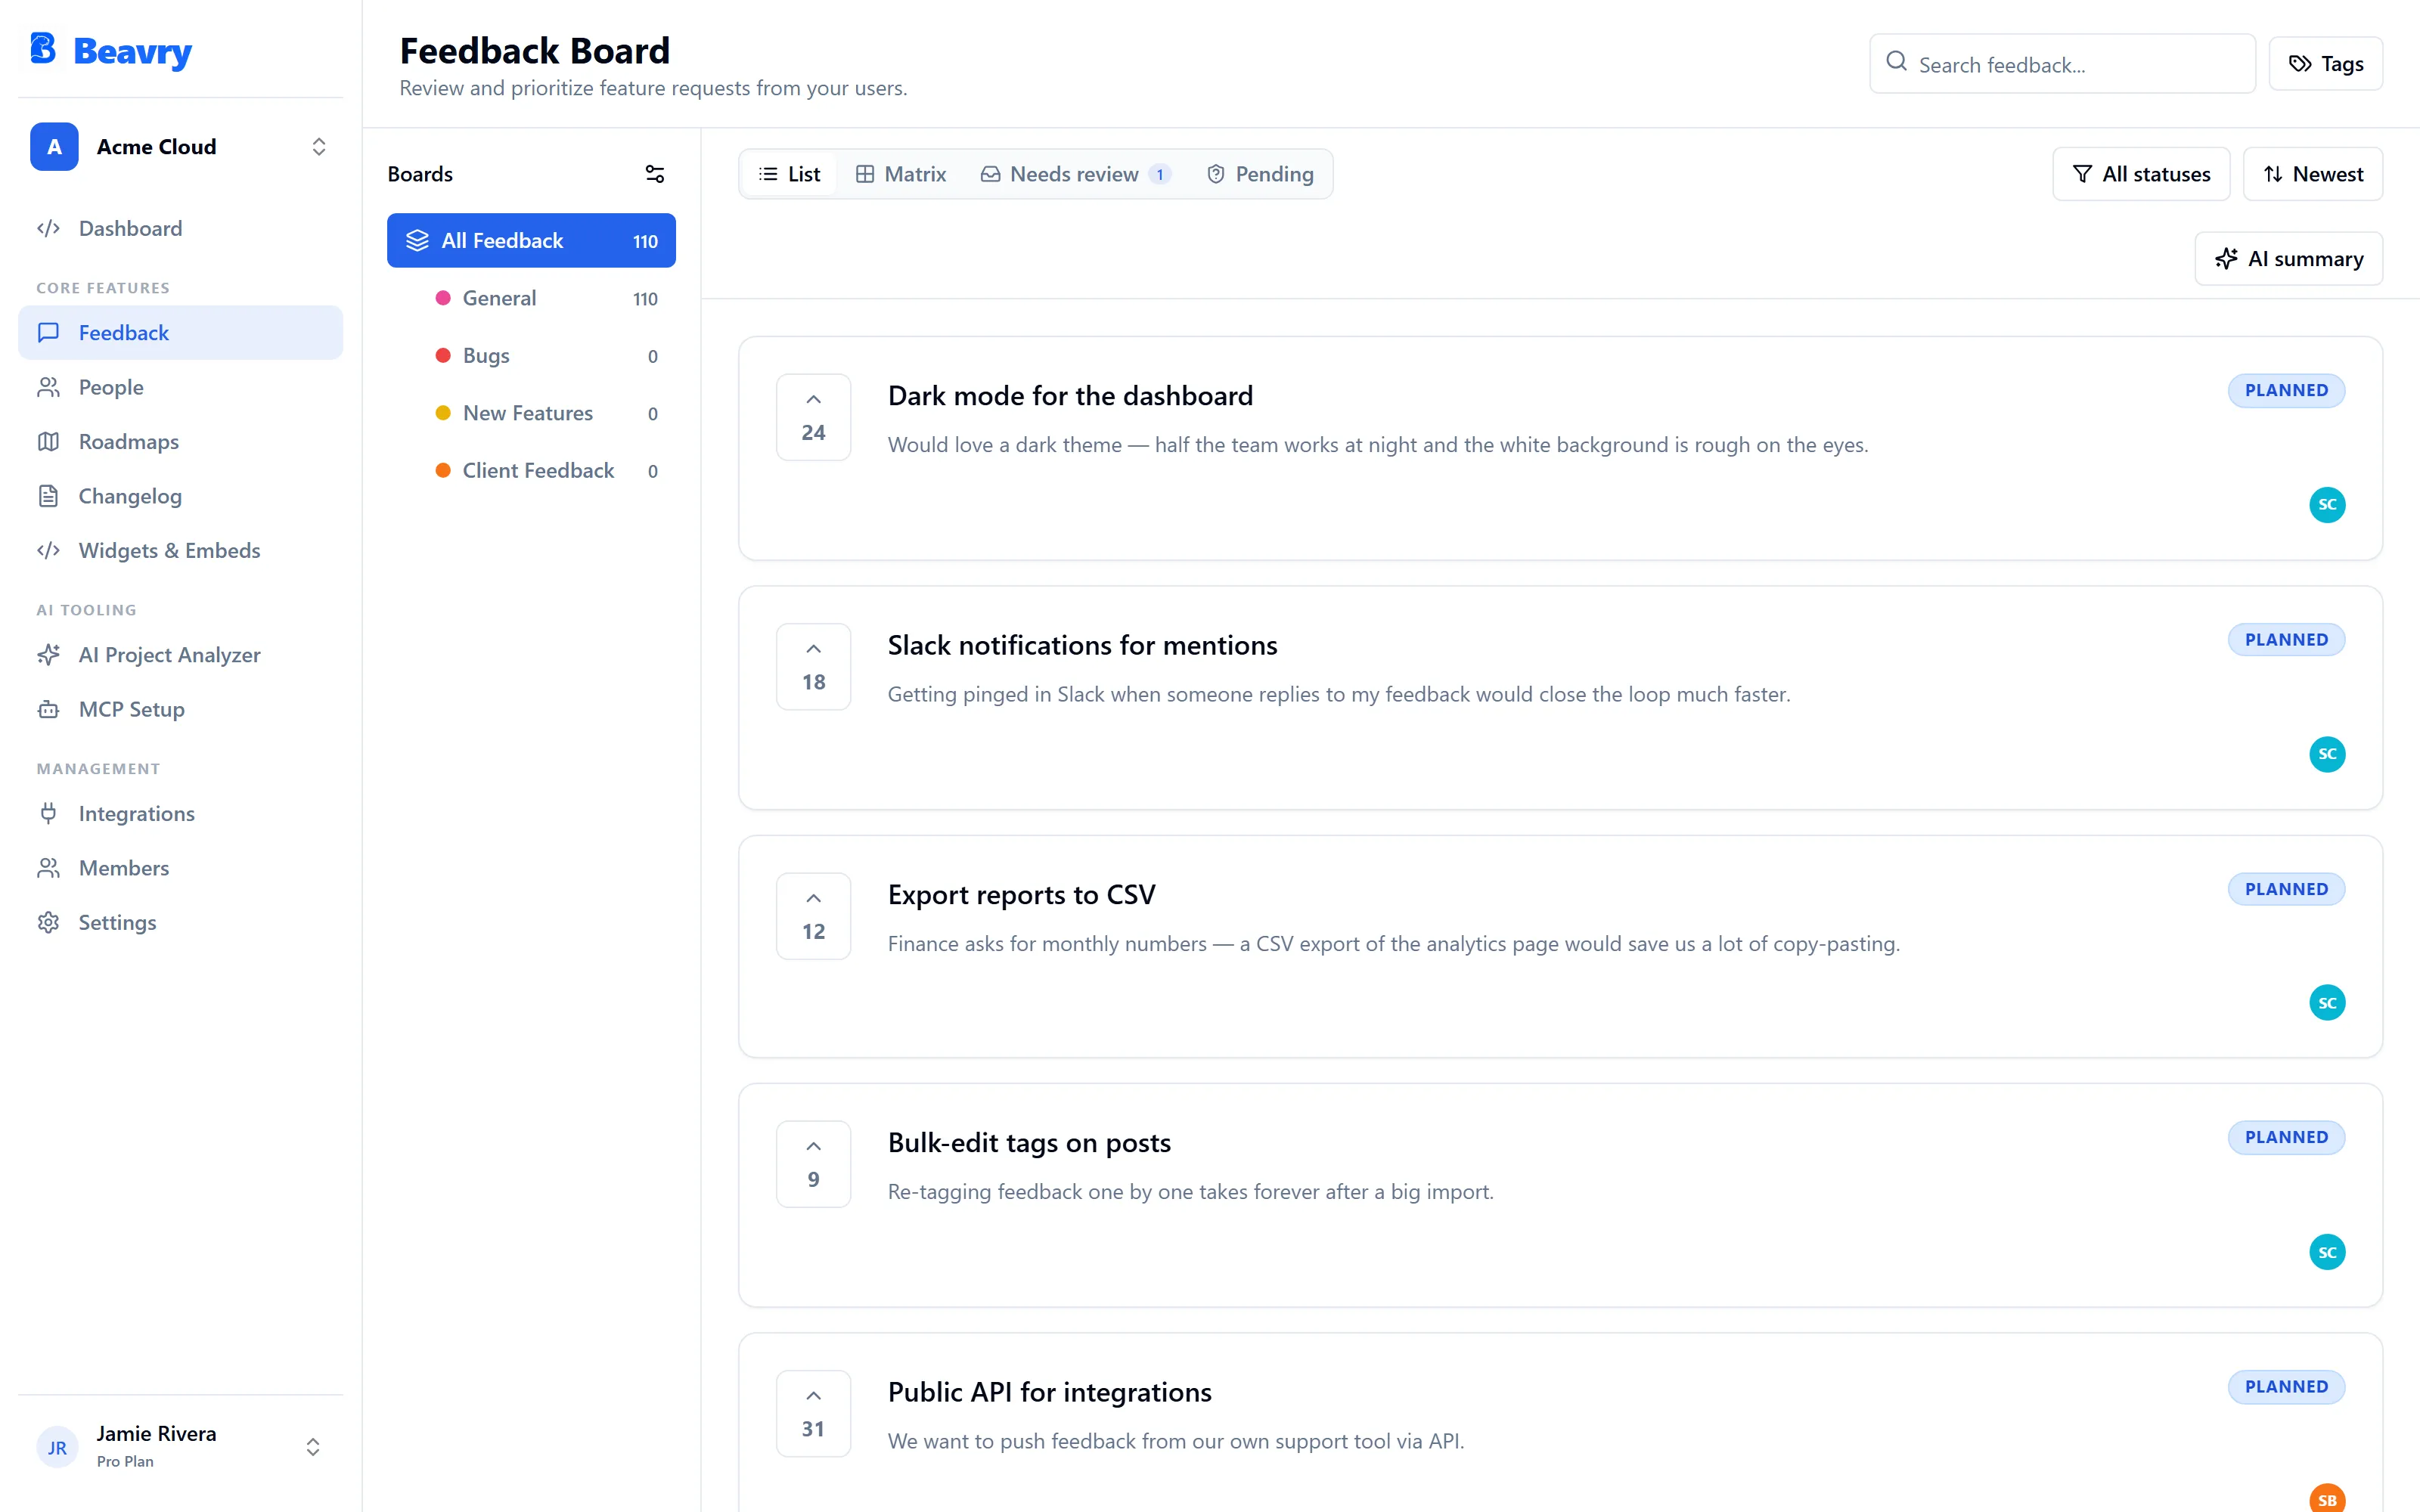This screenshot has width=2420, height=1512.
Task: Open Settings from the sidebar
Action: (180, 922)
